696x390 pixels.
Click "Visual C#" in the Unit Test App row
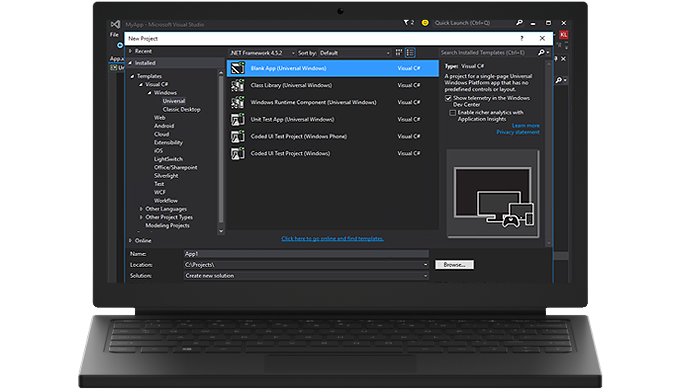tap(408, 119)
